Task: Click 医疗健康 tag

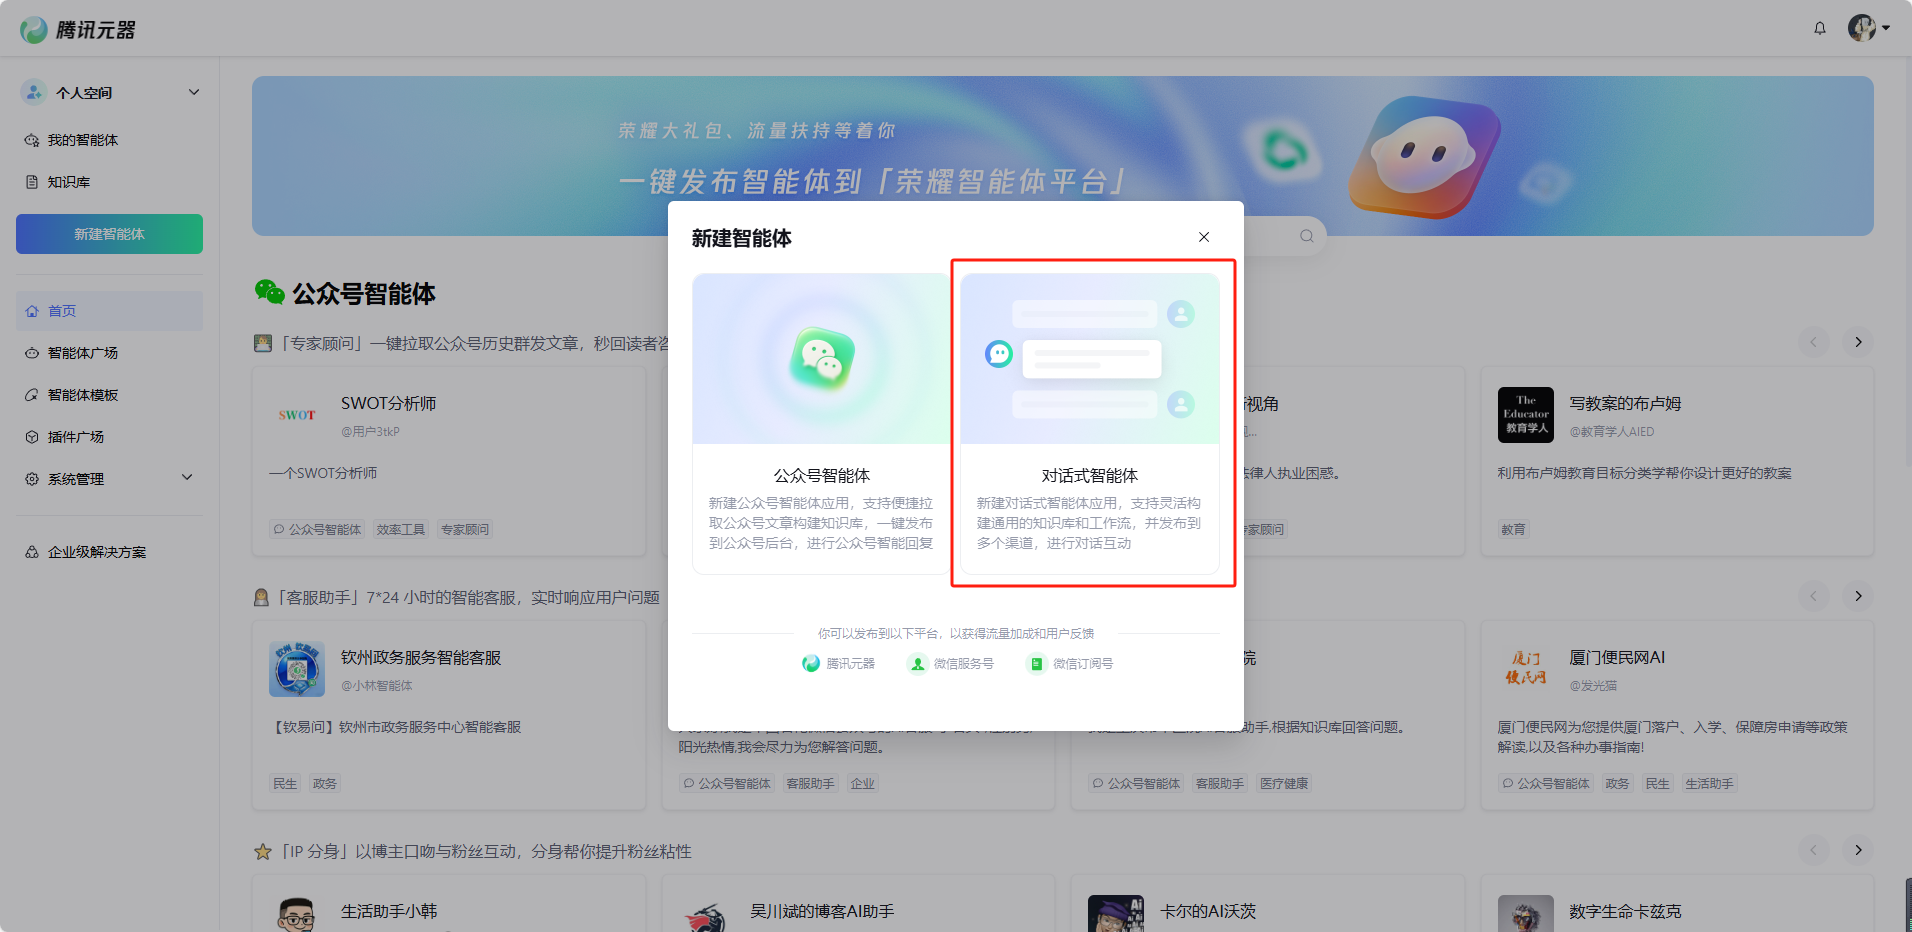Action: [1284, 784]
